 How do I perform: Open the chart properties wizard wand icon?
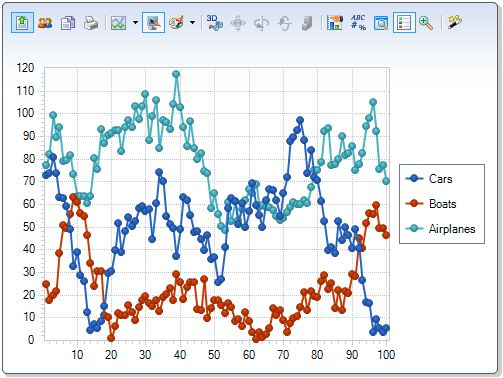click(x=455, y=23)
